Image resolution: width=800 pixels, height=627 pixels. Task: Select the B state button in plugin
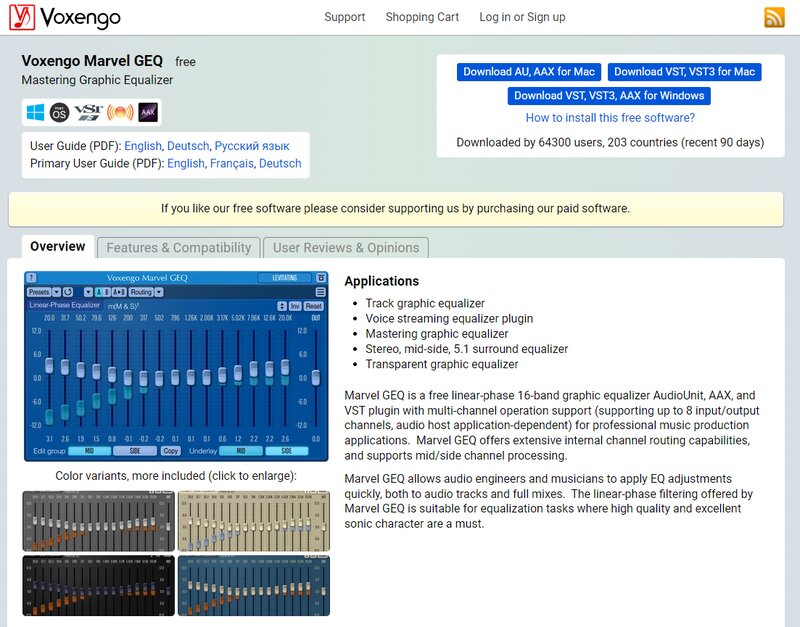(x=107, y=292)
